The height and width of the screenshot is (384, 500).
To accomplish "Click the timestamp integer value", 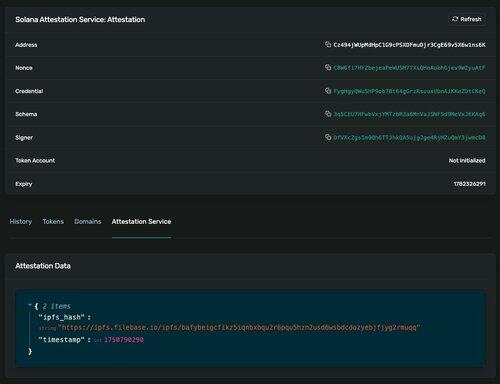I will 124,340.
